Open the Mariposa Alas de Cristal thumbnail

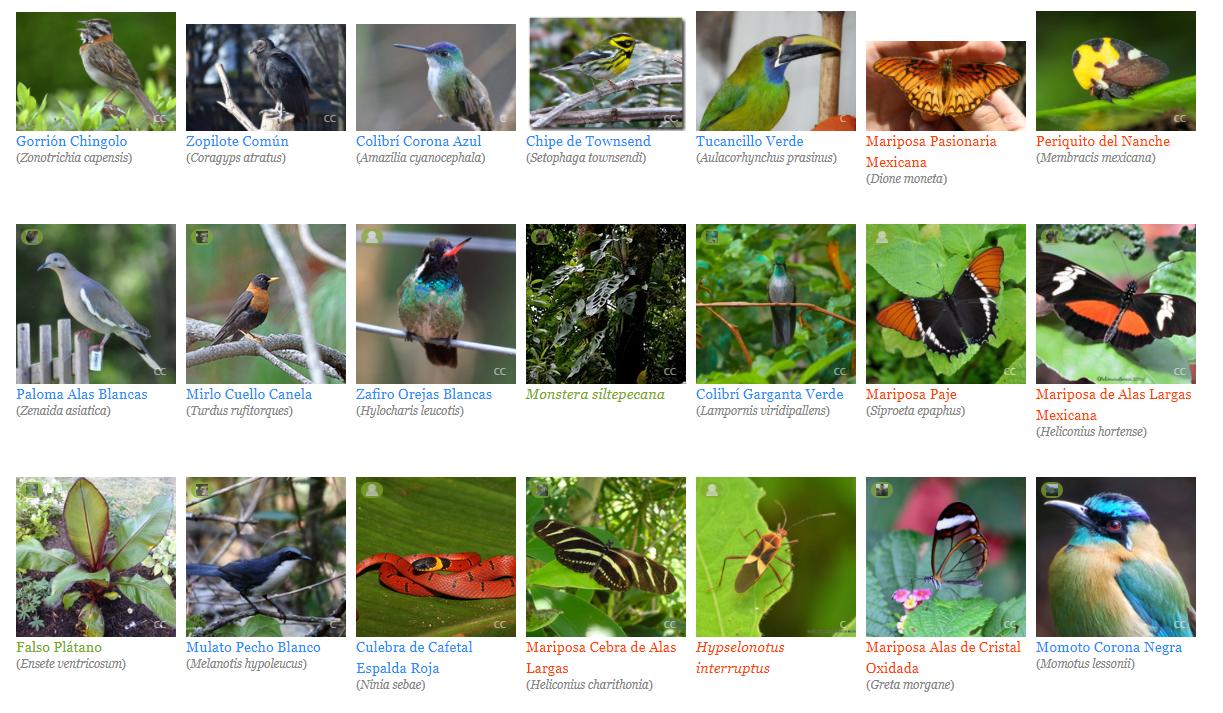946,557
